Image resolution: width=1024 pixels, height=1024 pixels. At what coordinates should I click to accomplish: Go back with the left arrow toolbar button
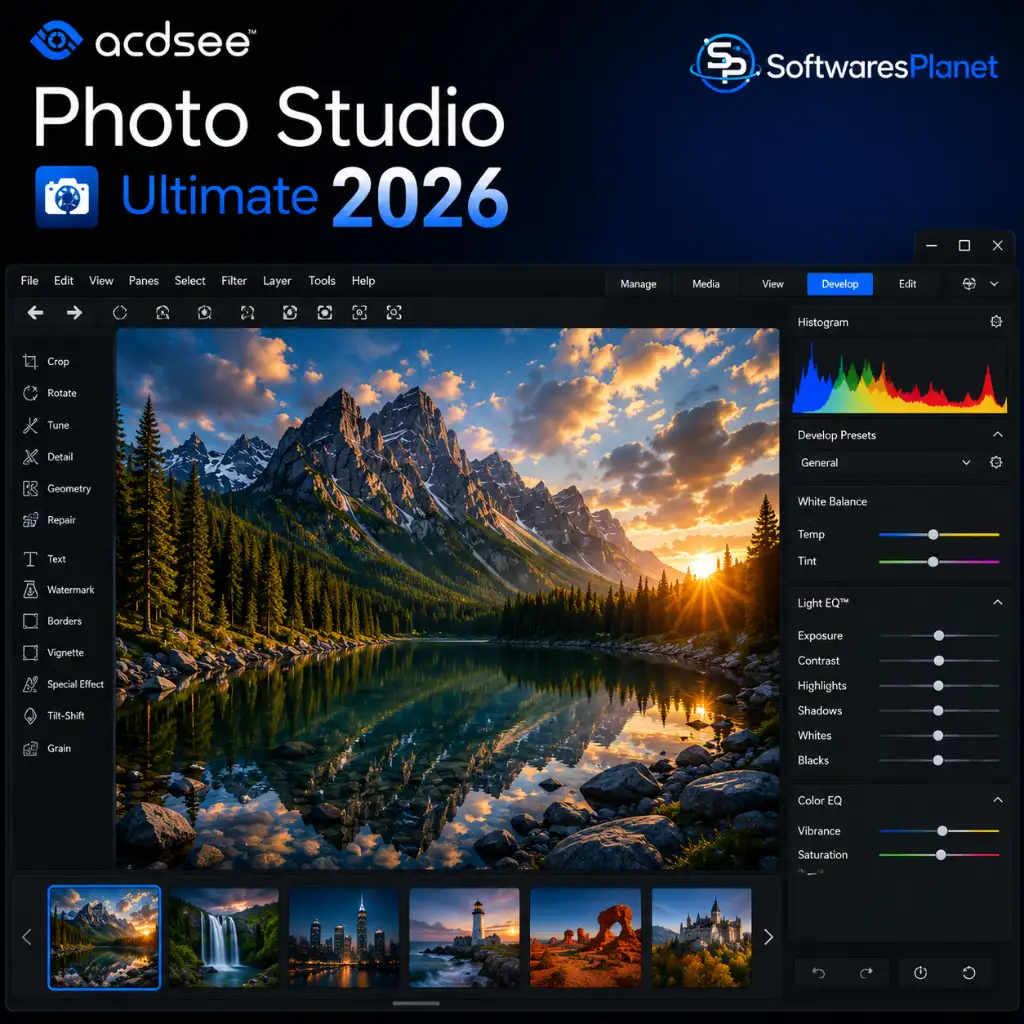(x=35, y=313)
